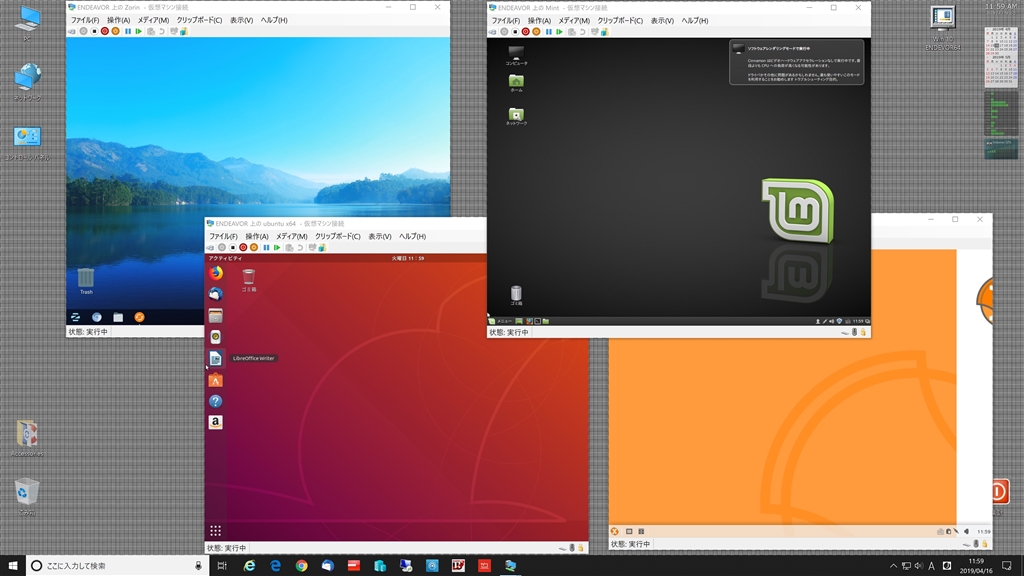Open ホーム folder on Mint desktop

click(516, 83)
